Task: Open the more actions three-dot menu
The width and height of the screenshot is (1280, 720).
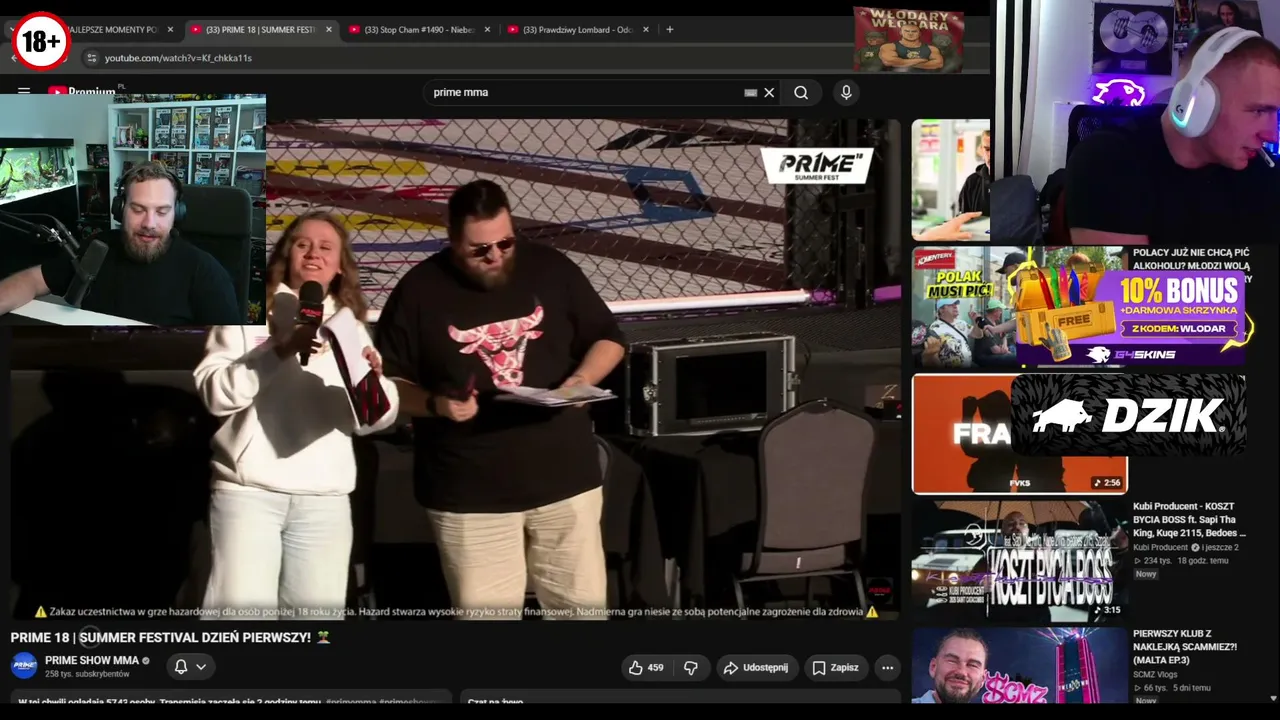Action: coord(887,668)
